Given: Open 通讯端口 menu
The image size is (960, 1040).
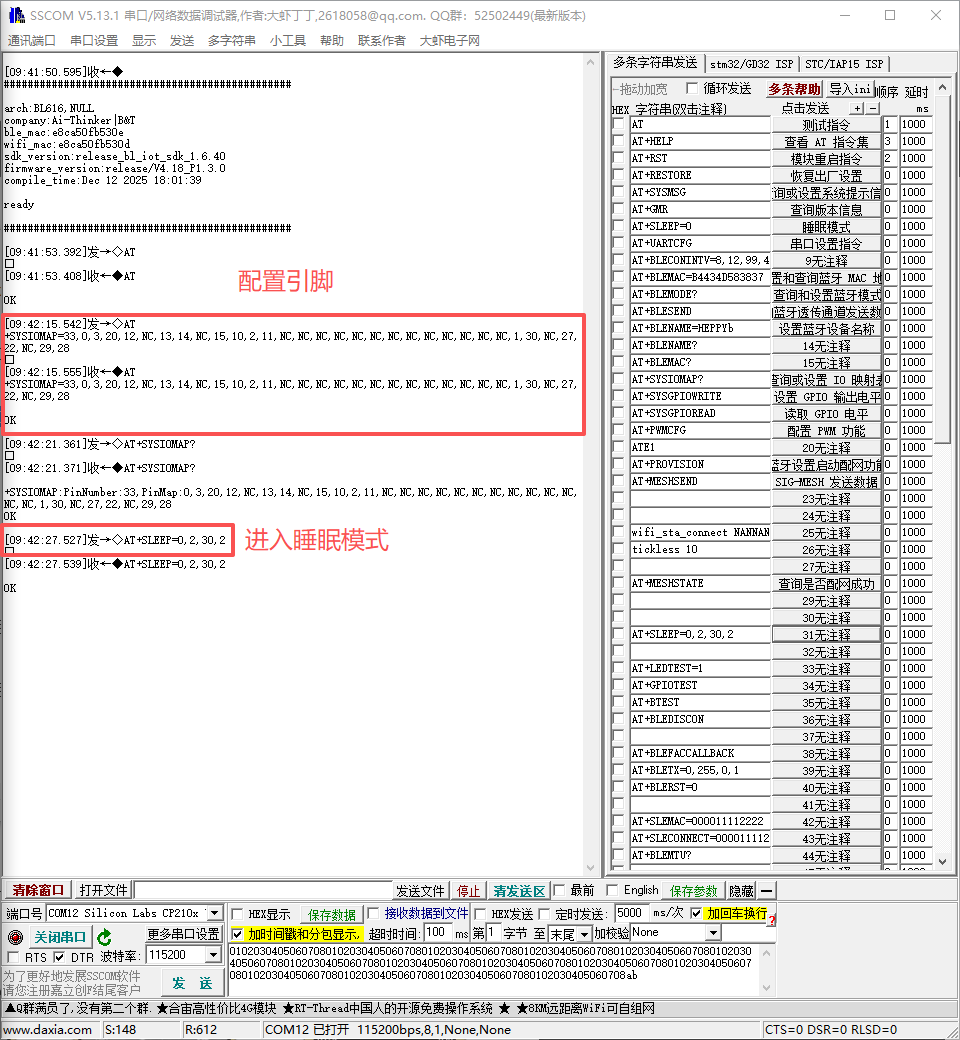Looking at the screenshot, I should (31, 40).
